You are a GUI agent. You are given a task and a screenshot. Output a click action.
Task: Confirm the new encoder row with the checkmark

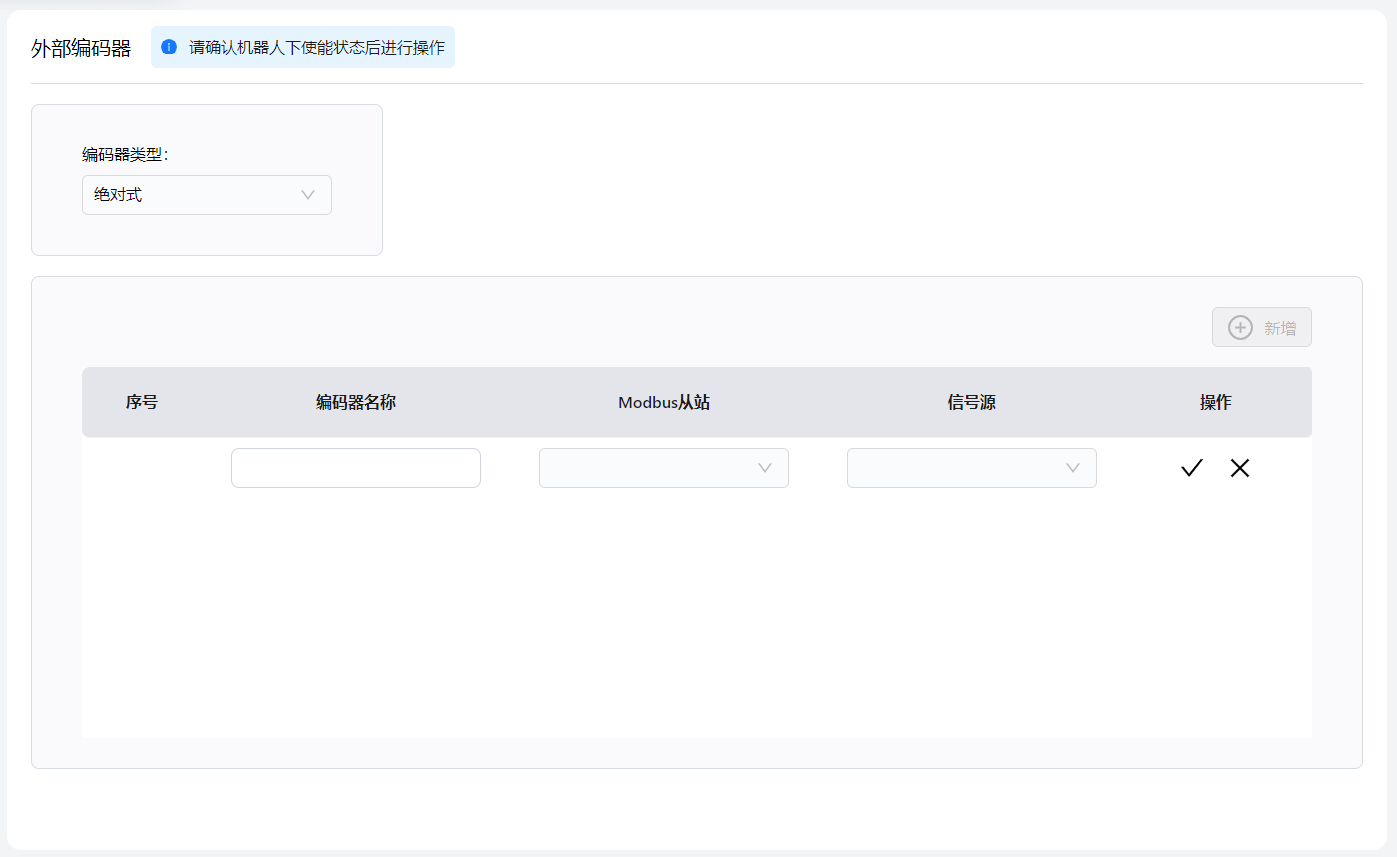pos(1190,468)
